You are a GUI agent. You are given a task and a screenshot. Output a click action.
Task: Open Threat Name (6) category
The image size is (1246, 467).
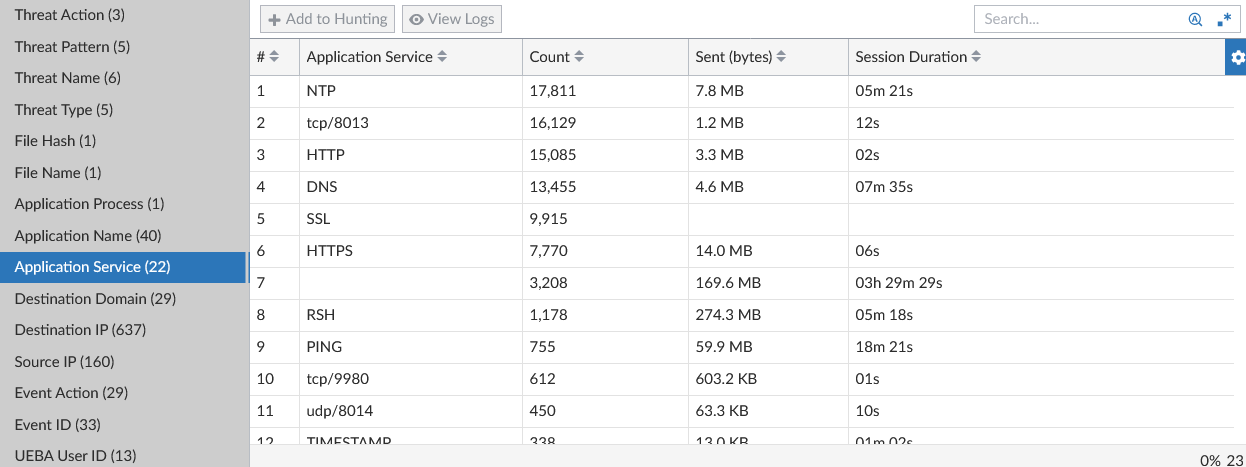coord(67,78)
